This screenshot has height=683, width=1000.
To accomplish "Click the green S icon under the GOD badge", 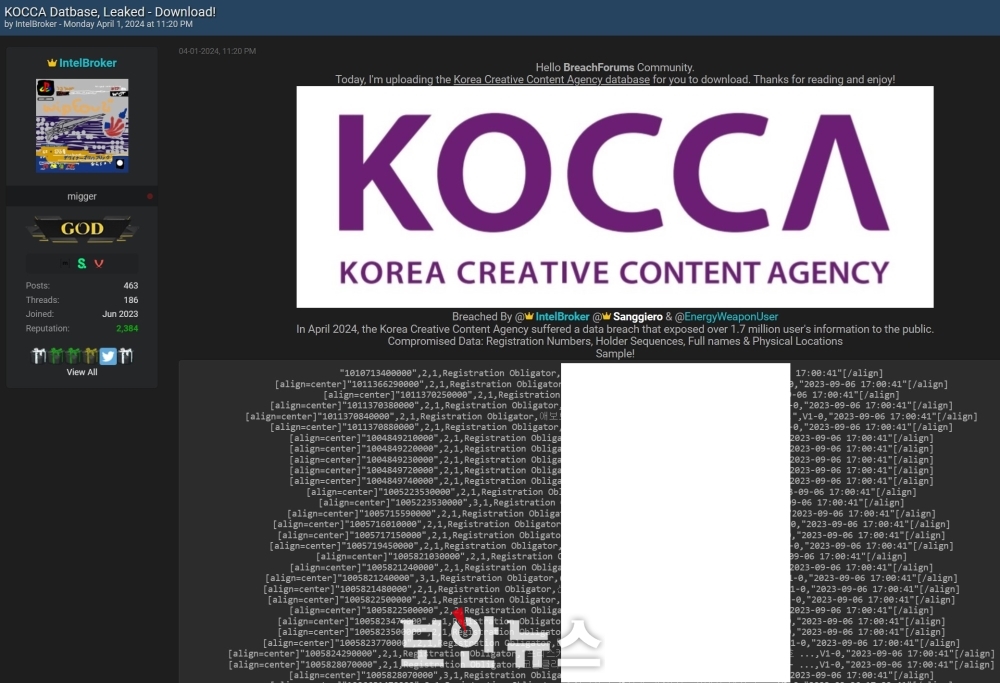I will (x=82, y=263).
